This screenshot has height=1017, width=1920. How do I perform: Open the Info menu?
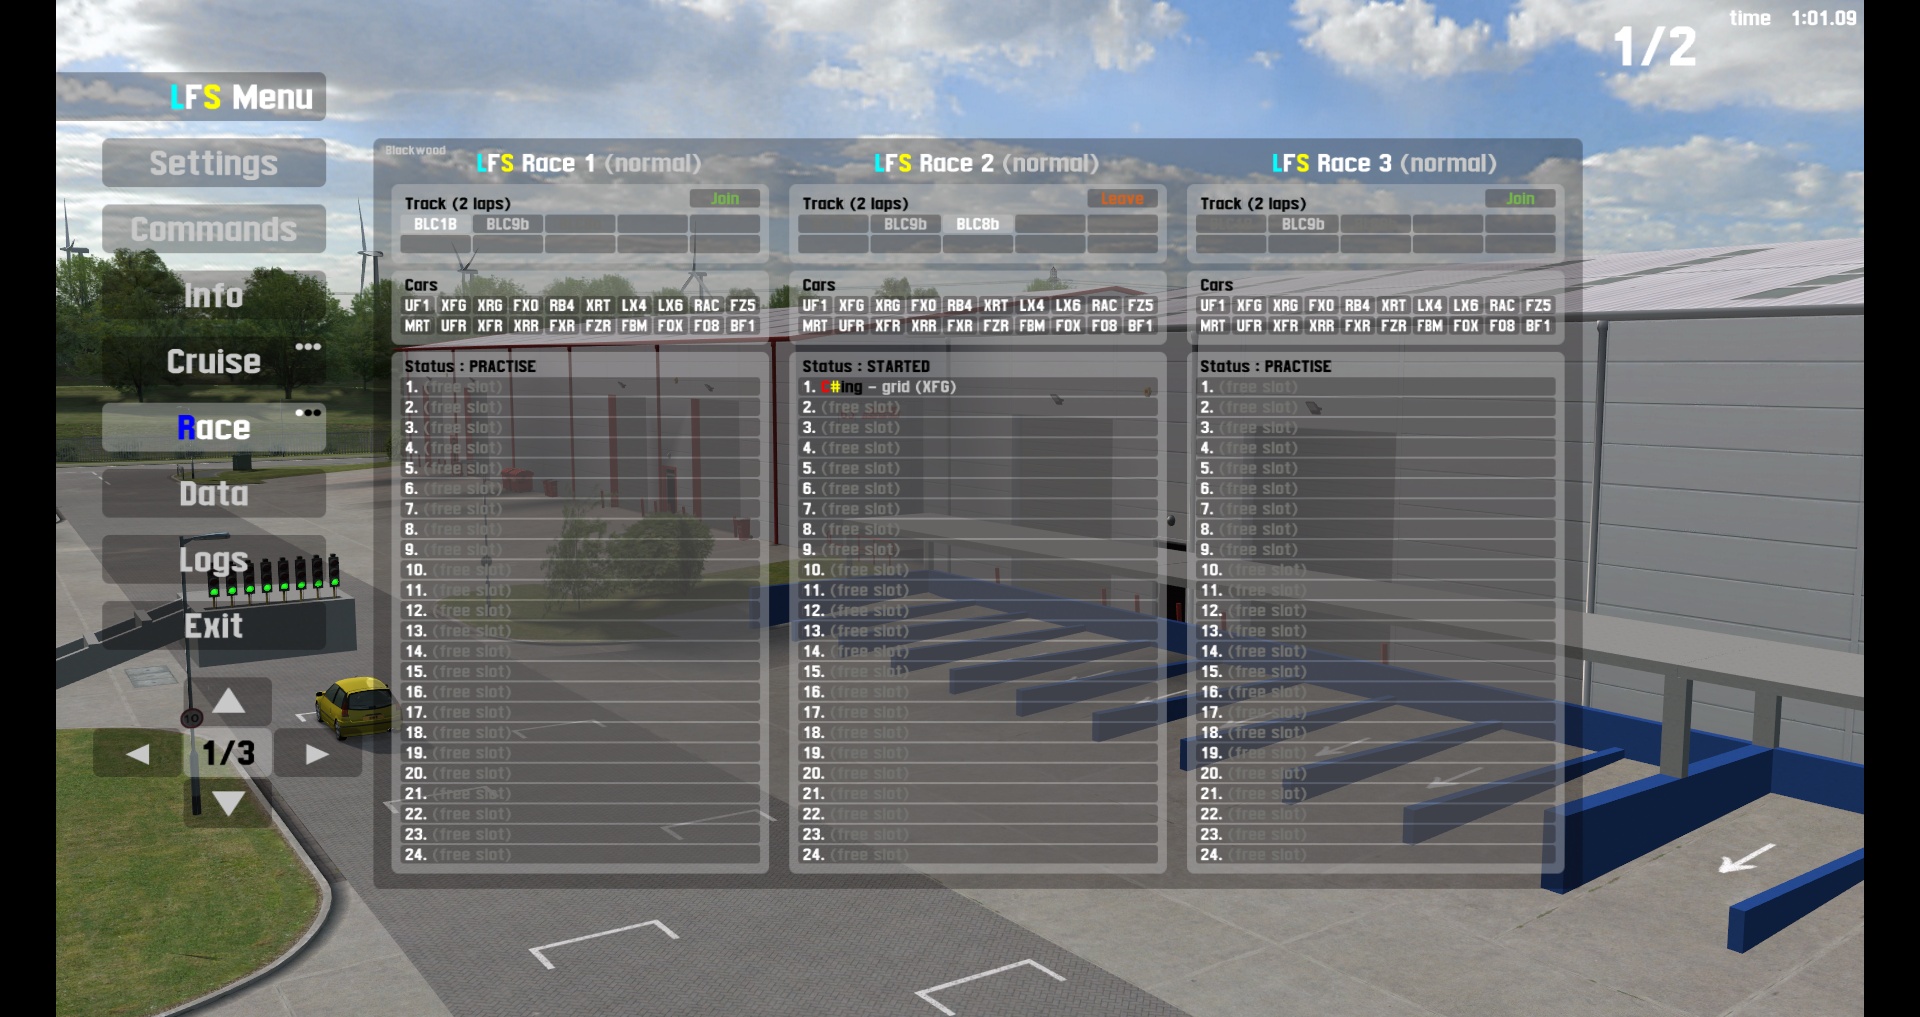point(214,295)
